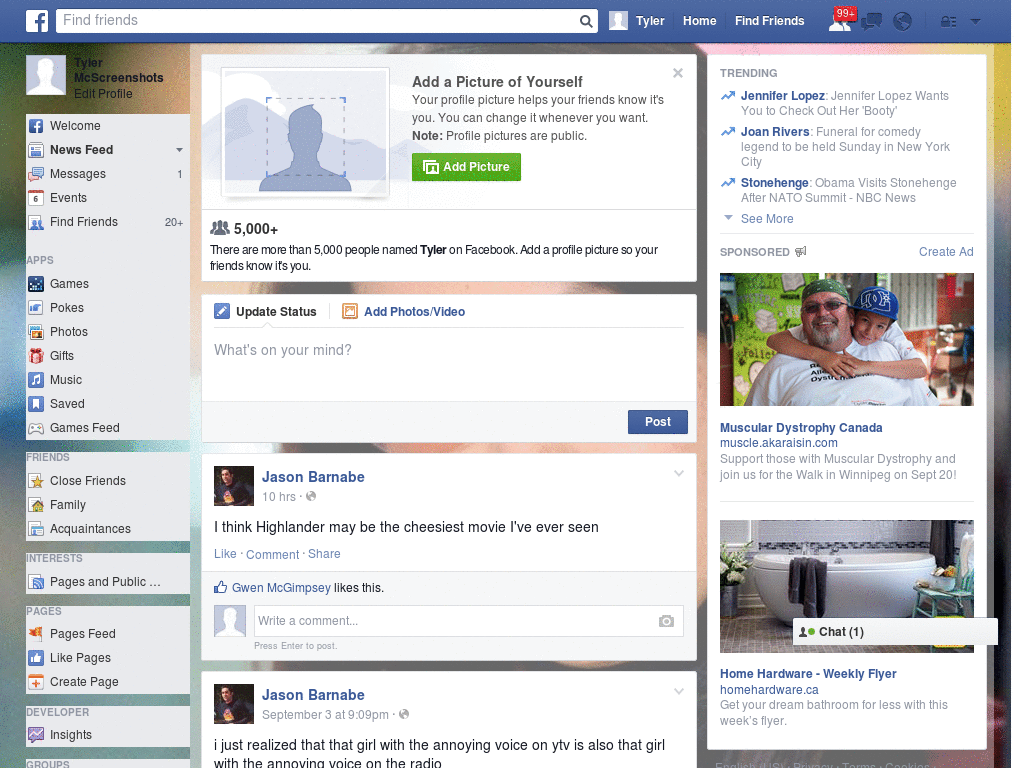Click the What's on your mind box
This screenshot has width=1024, height=768.
coord(449,364)
